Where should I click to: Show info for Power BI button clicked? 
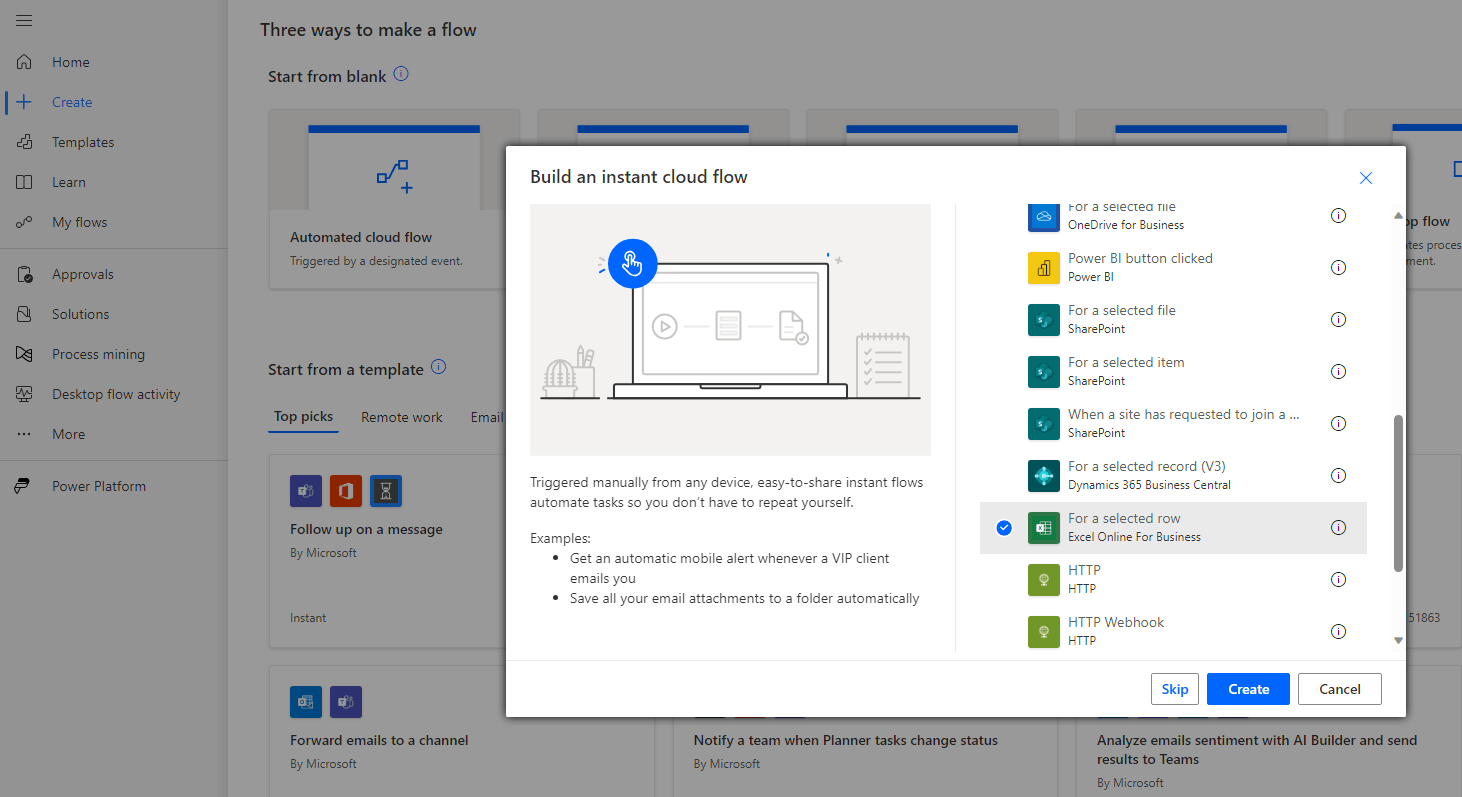pyautogui.click(x=1338, y=268)
